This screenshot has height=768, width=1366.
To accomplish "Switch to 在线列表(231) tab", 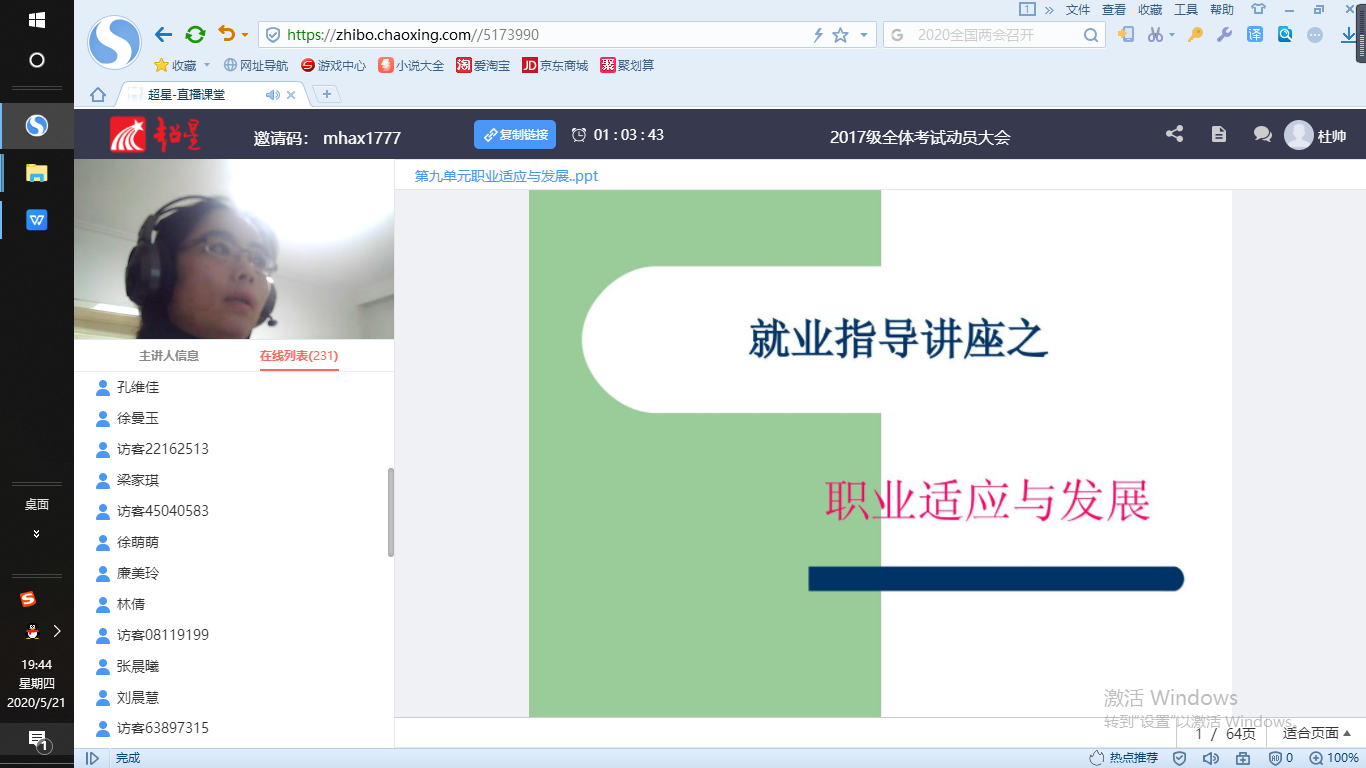I will [299, 356].
